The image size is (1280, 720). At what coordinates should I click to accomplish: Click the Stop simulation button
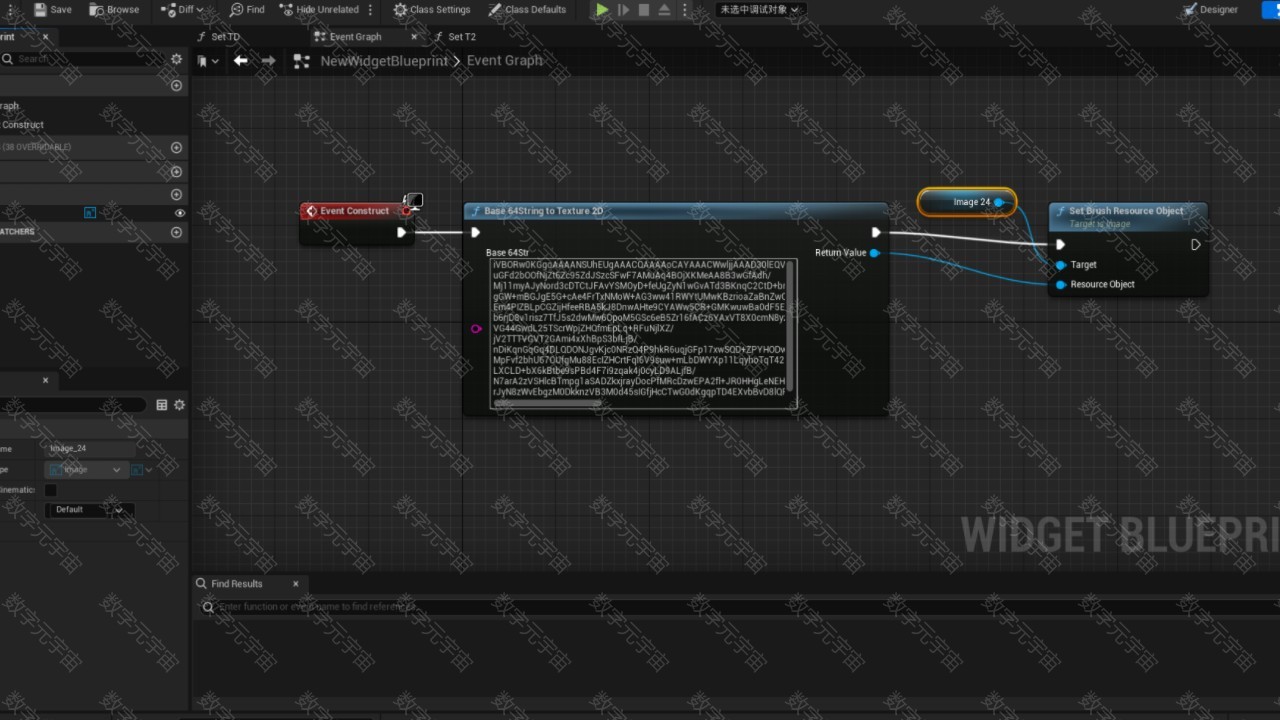644,9
